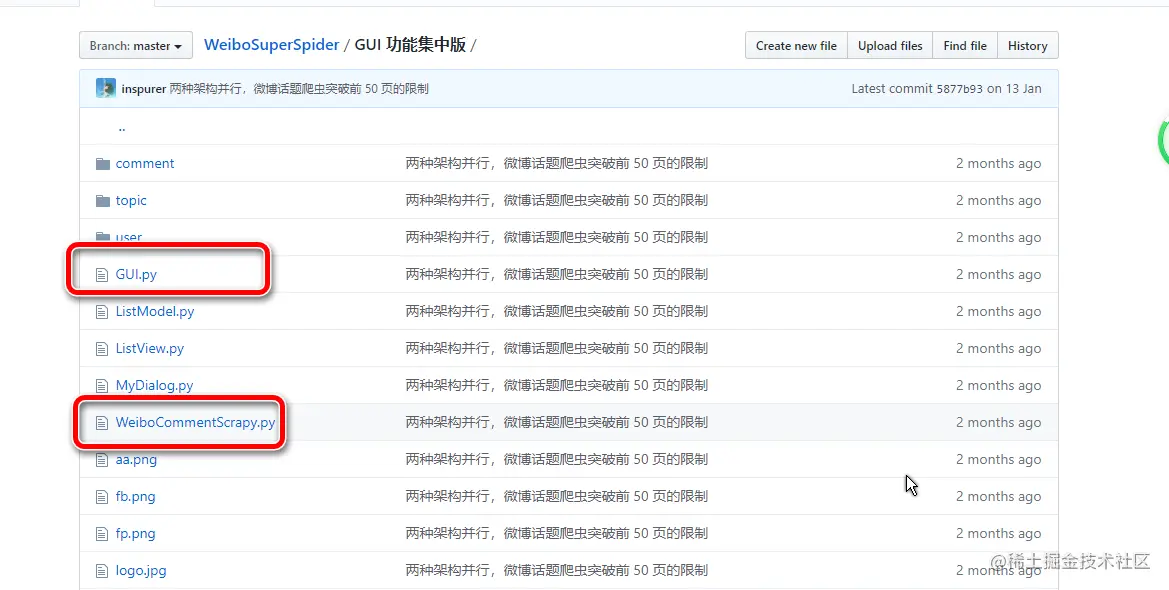Open the aa.png file
The width and height of the screenshot is (1169, 590).
(136, 459)
